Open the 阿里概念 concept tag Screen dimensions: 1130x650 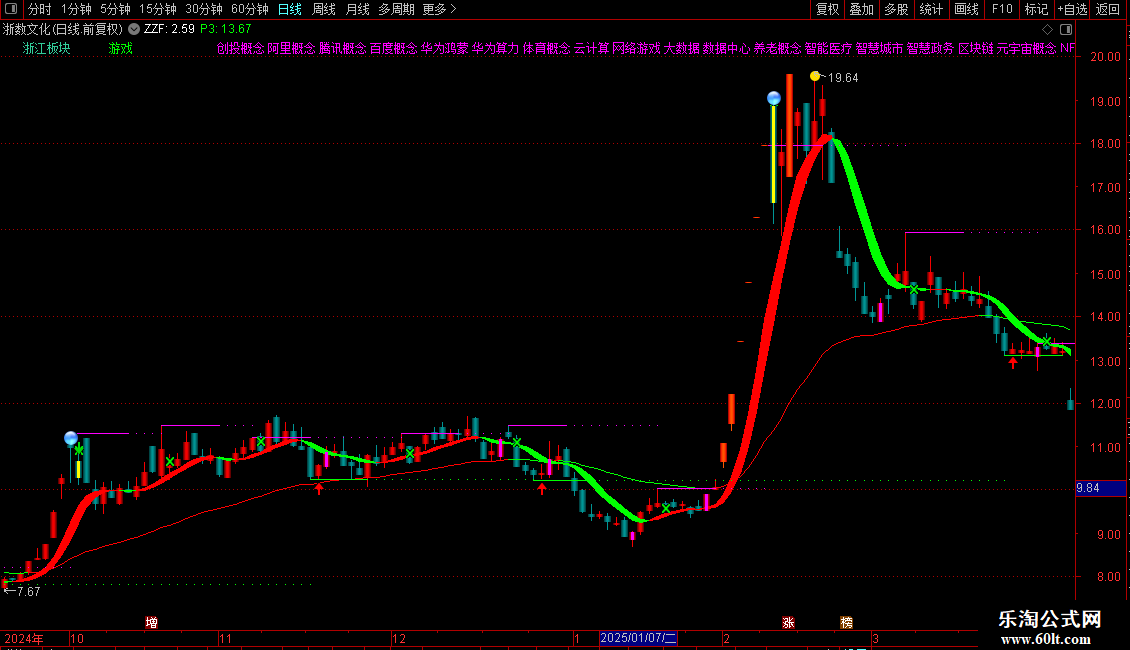pyautogui.click(x=291, y=48)
